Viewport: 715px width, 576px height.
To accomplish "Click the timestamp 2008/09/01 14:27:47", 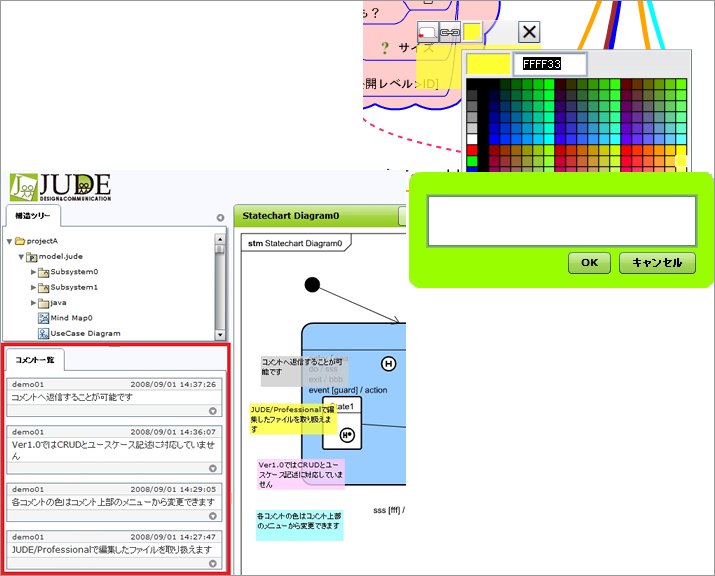I will pyautogui.click(x=173, y=537).
